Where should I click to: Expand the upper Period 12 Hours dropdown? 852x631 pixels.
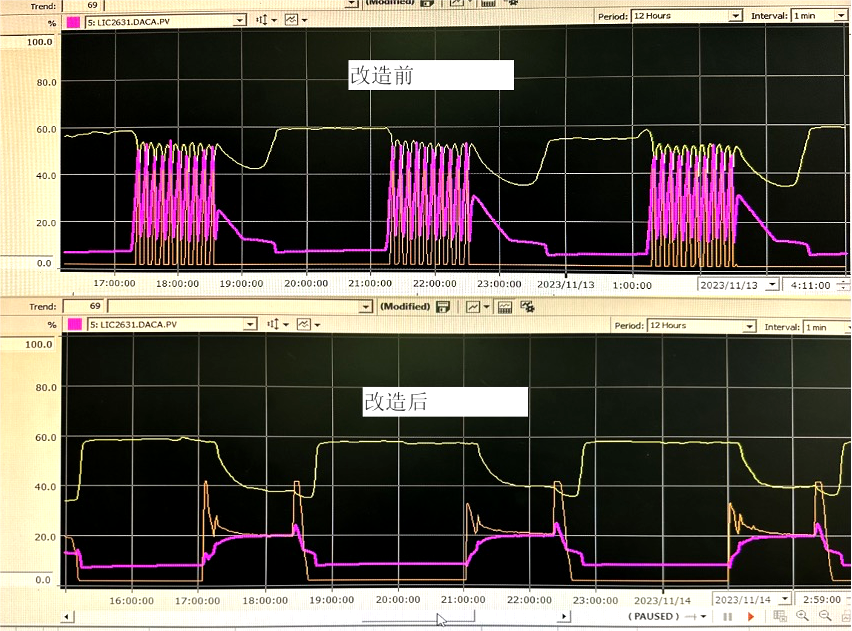pos(736,16)
